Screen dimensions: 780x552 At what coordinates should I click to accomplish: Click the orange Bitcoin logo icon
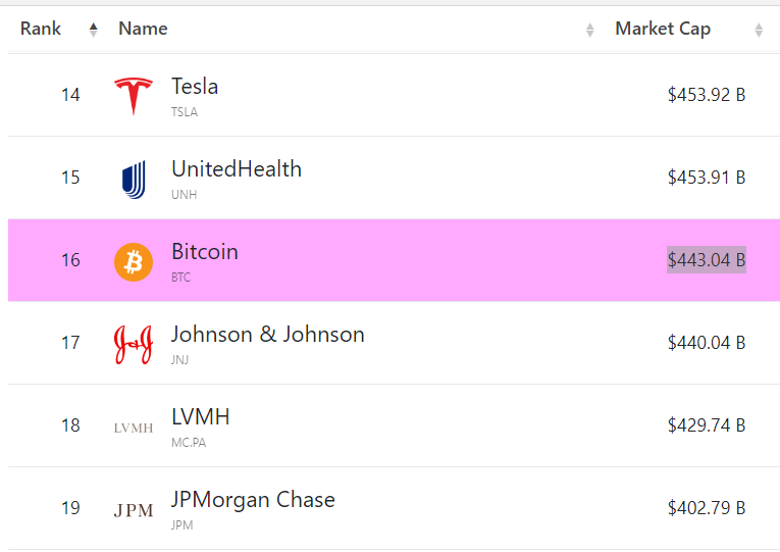tap(133, 262)
